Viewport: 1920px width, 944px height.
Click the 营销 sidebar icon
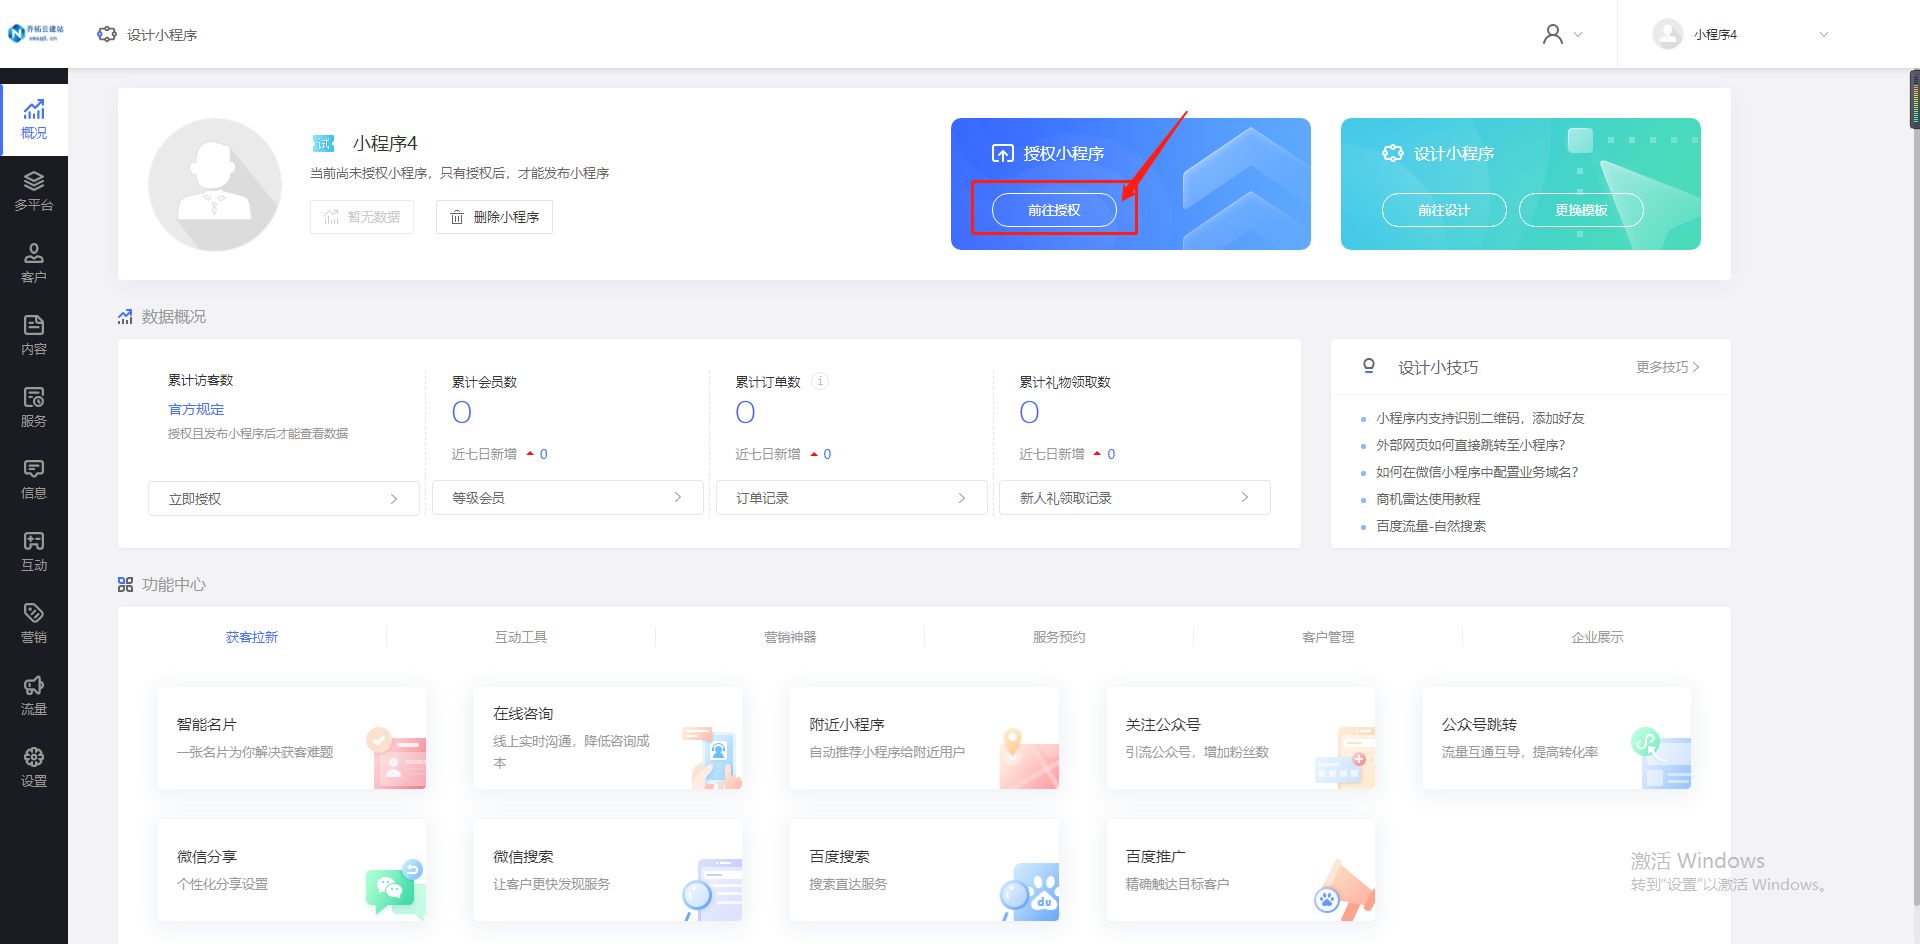(x=34, y=622)
